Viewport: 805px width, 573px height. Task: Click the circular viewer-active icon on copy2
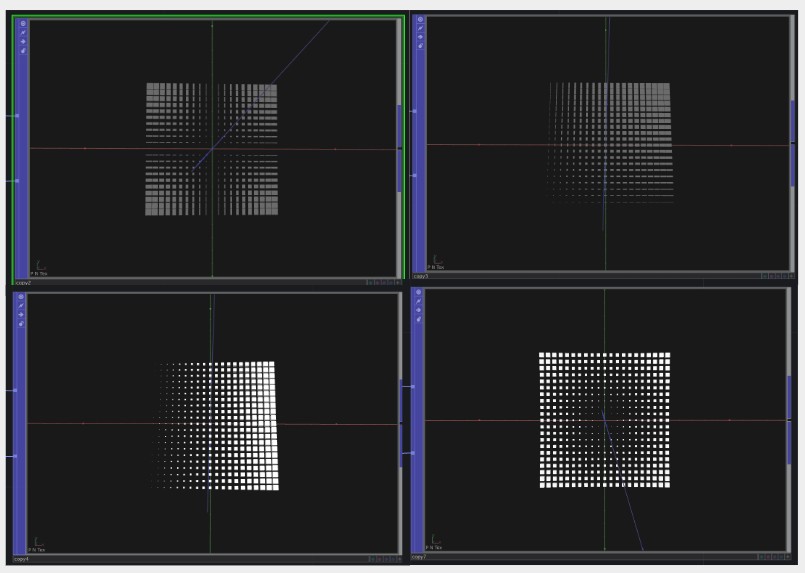point(23,23)
